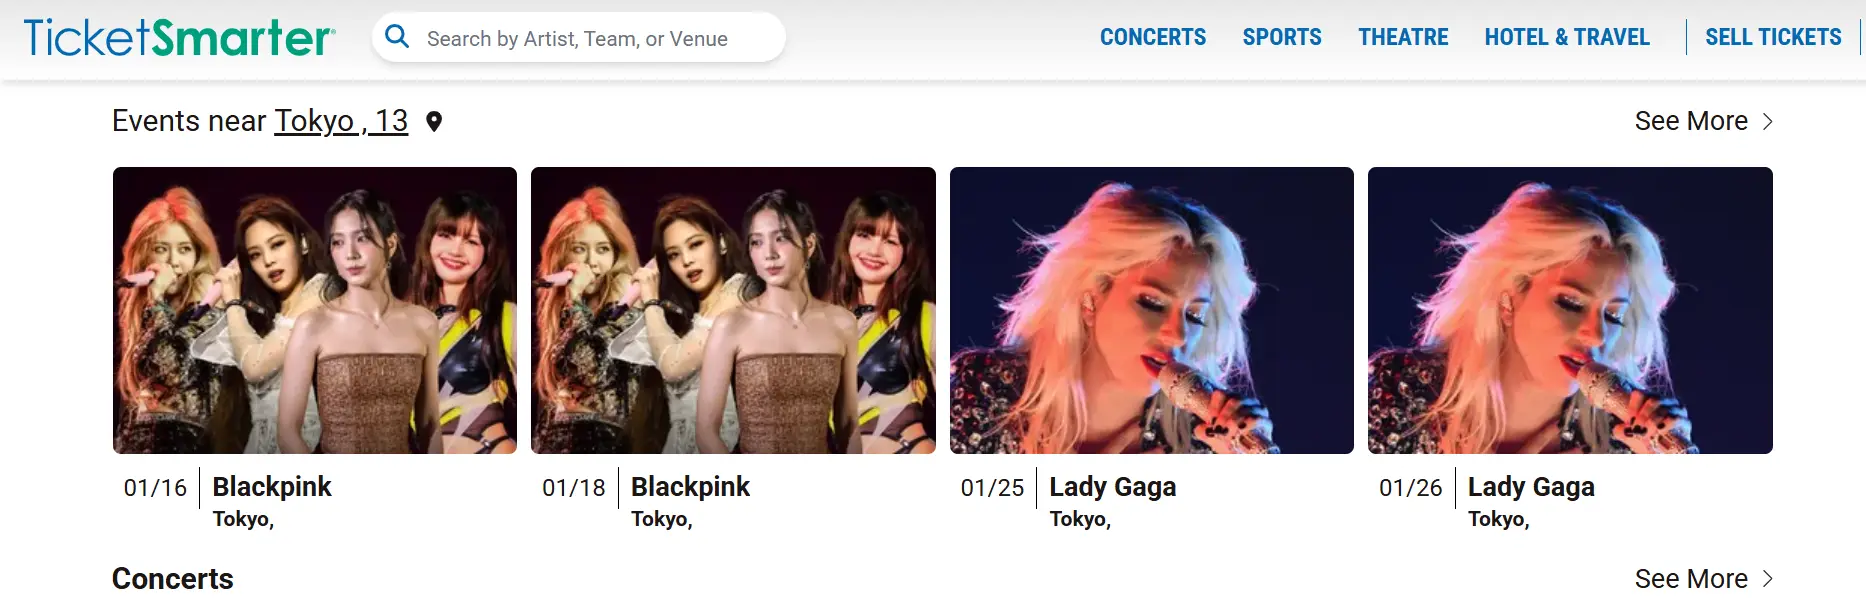This screenshot has width=1866, height=599.
Task: Open the Blackpink 01/16 event image
Action: 315,310
